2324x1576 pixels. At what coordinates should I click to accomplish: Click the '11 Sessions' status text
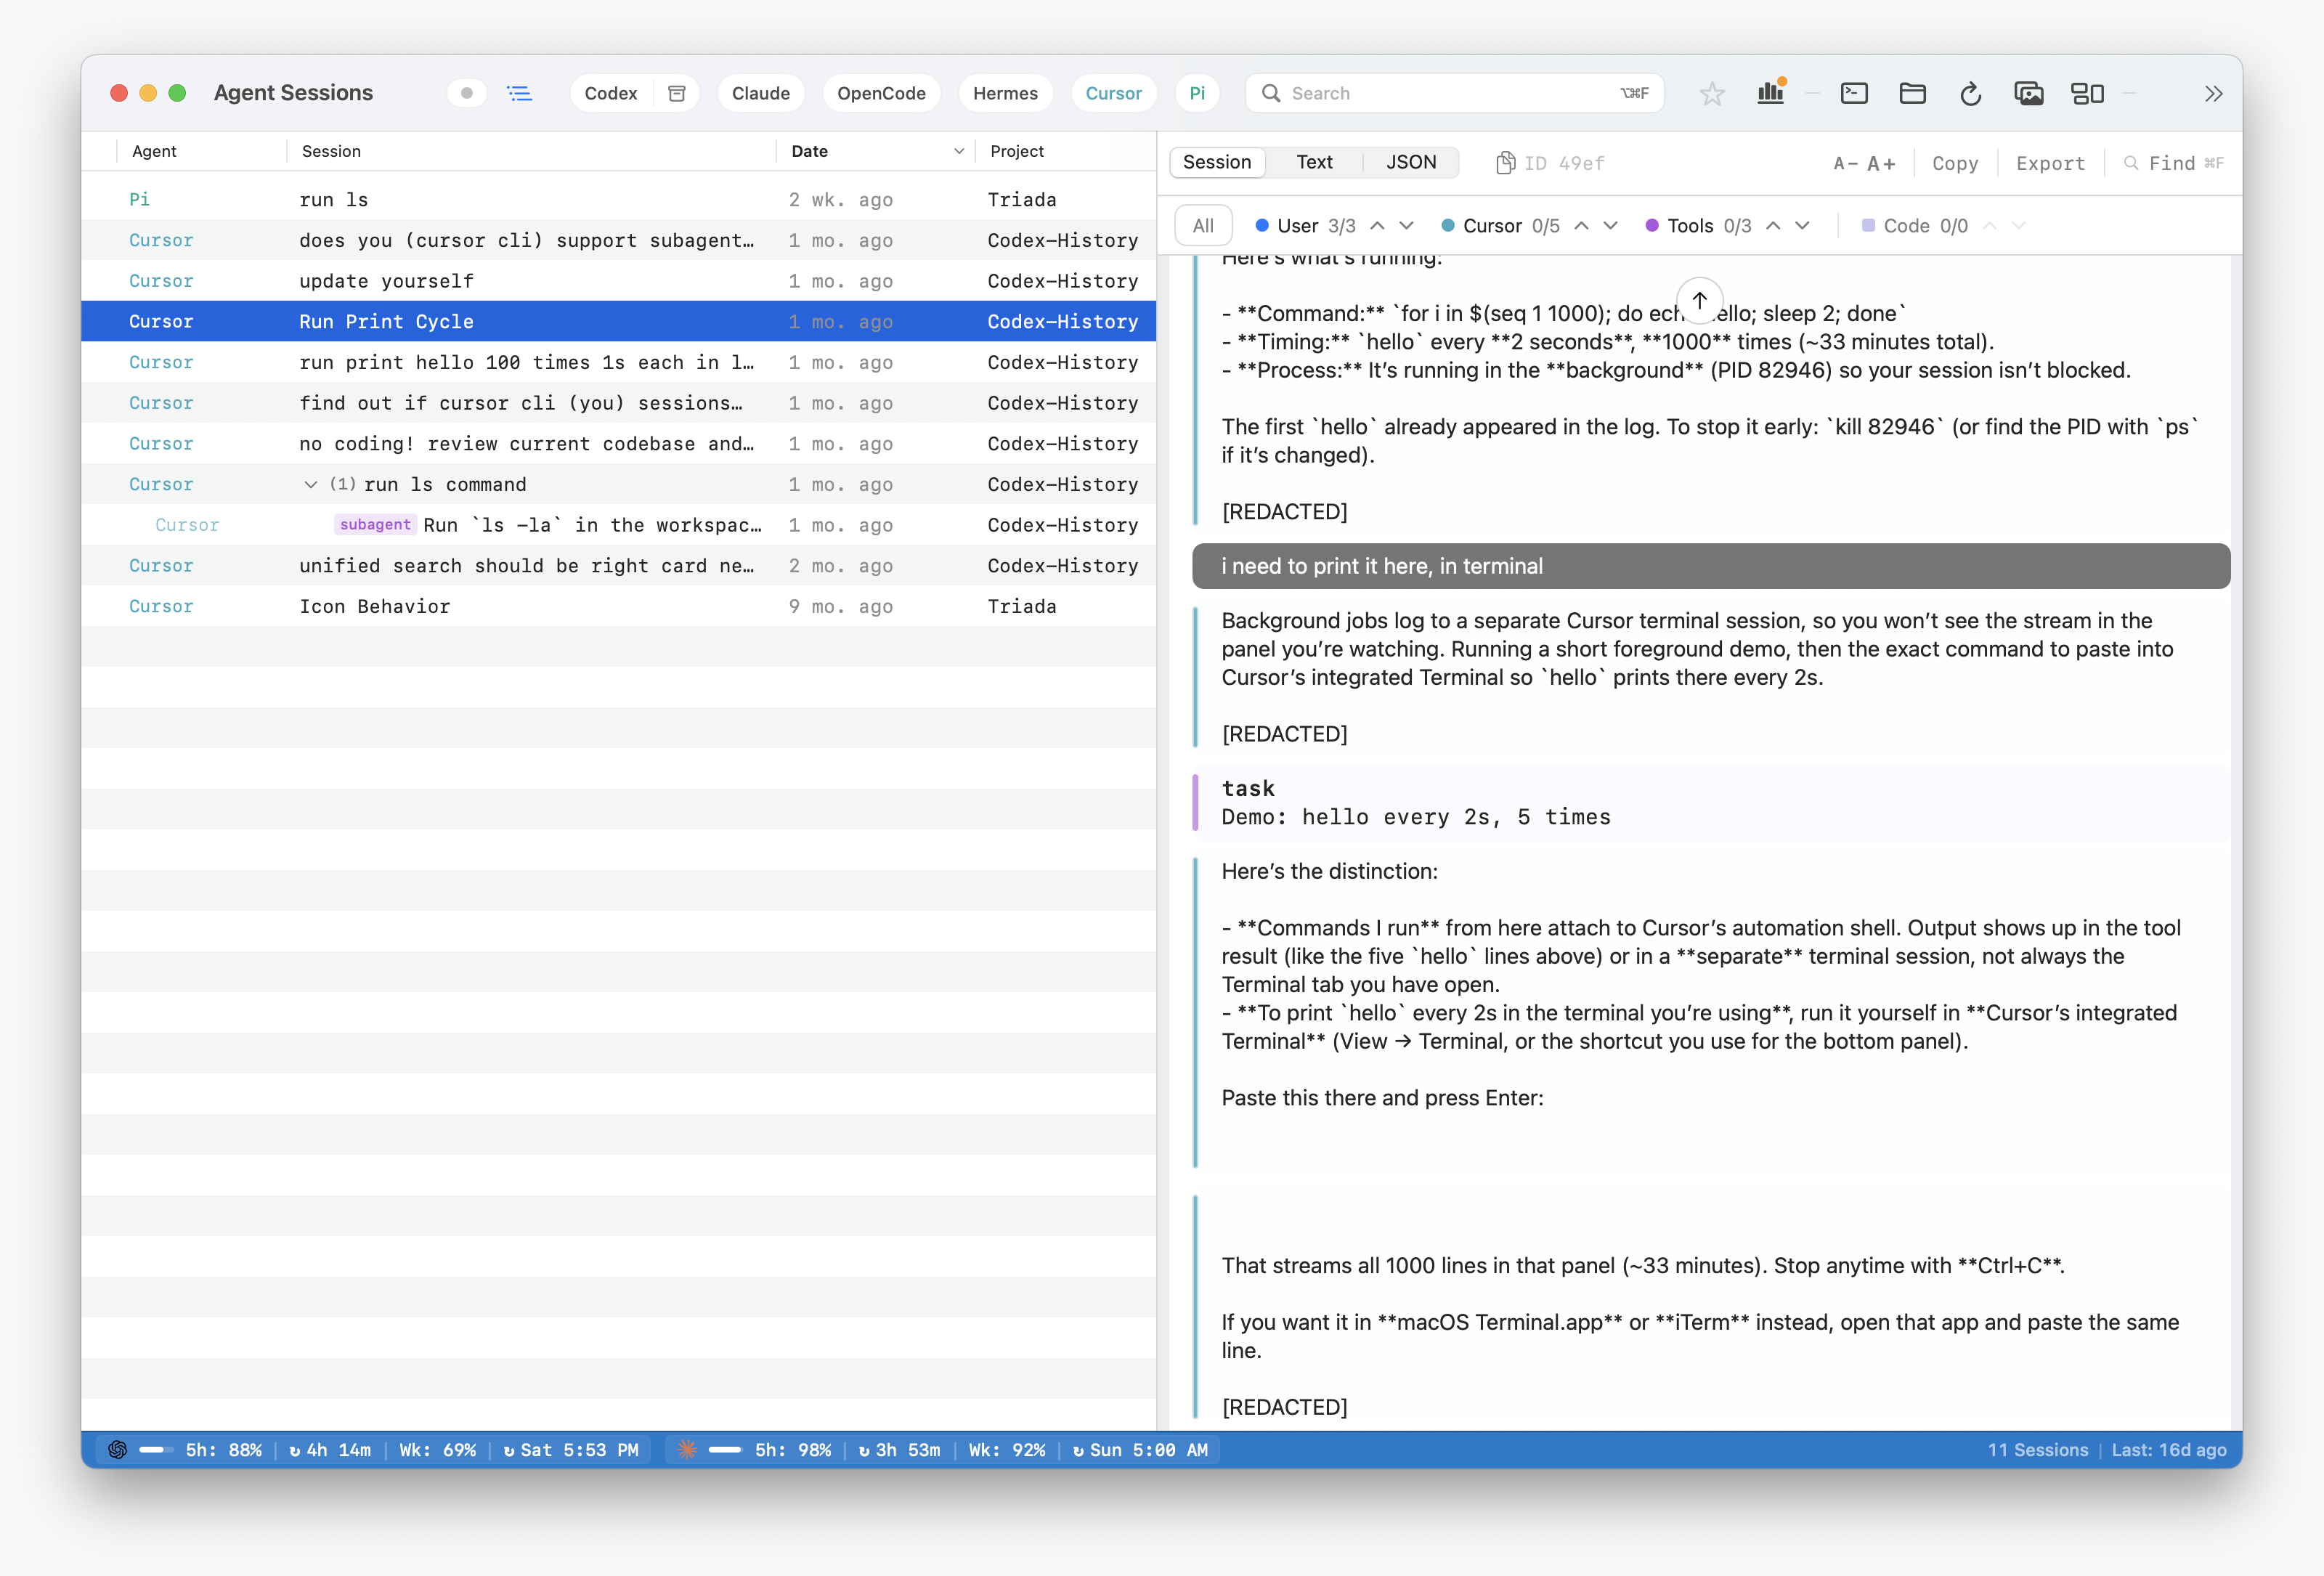pyautogui.click(x=2037, y=1450)
